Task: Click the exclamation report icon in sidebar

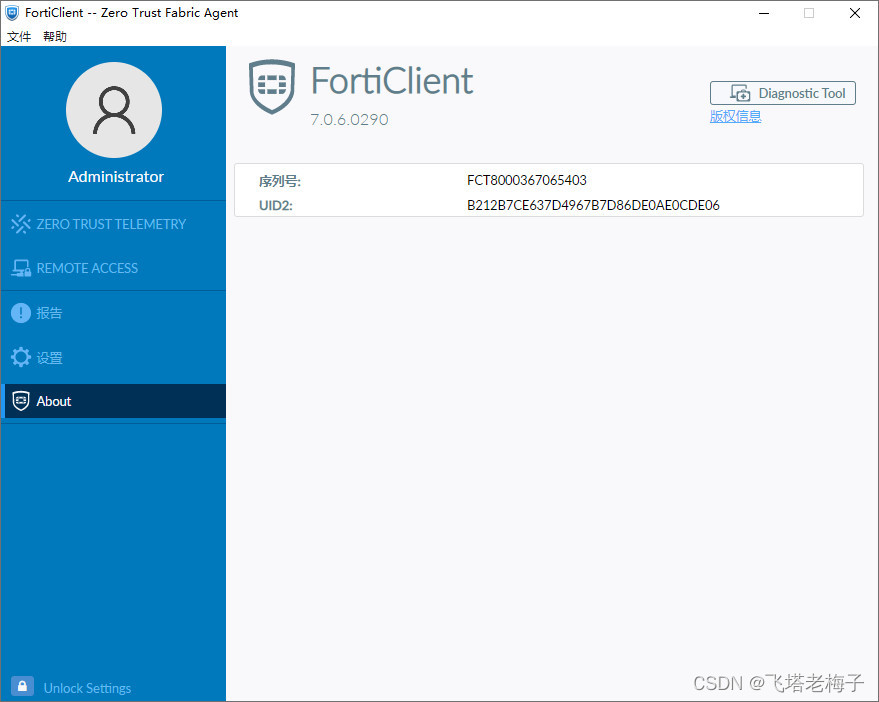Action: click(x=21, y=313)
